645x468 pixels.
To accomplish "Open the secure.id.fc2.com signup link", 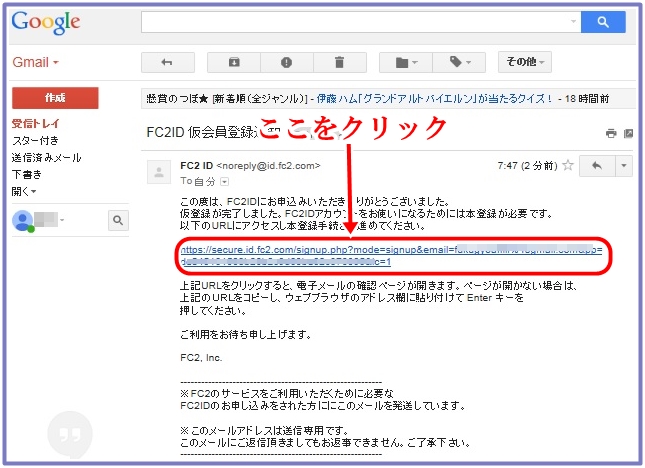I will coord(391,255).
